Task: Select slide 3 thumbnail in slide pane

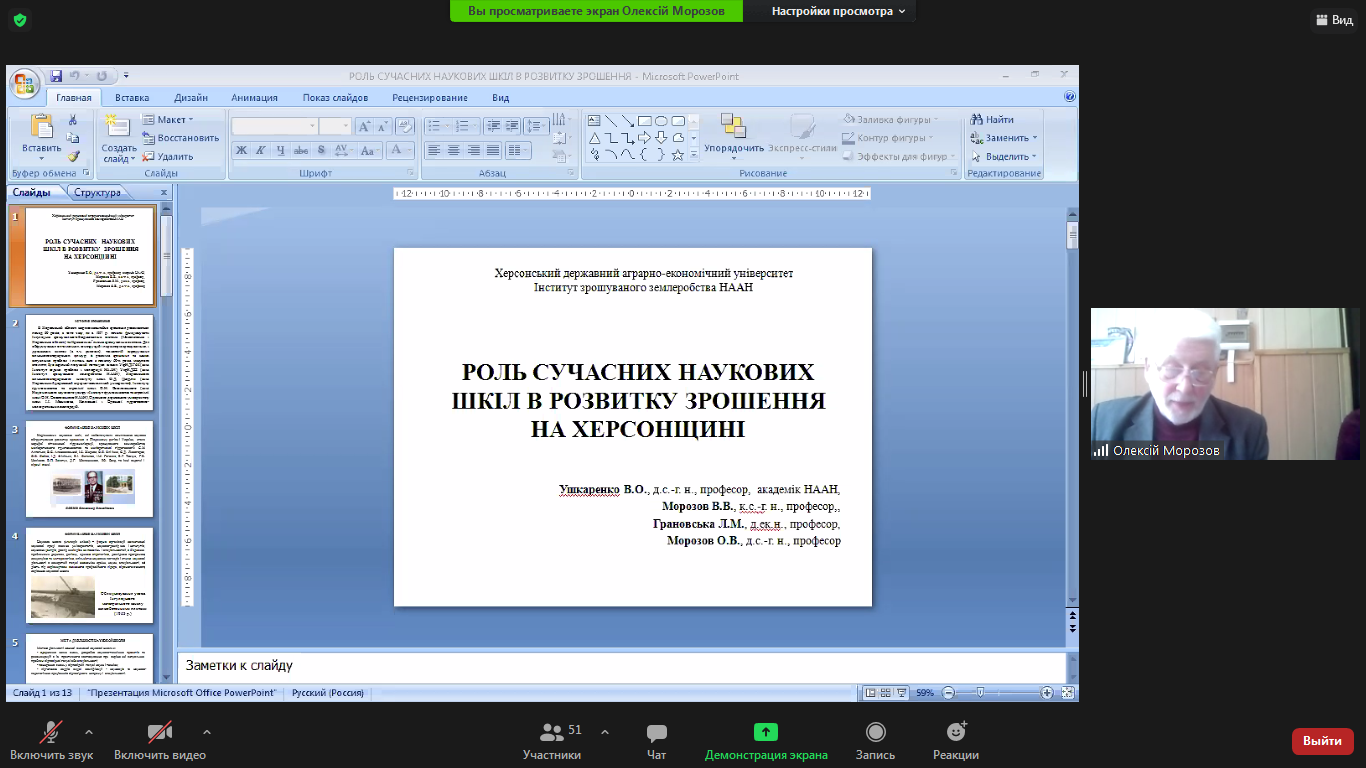Action: [x=89, y=468]
